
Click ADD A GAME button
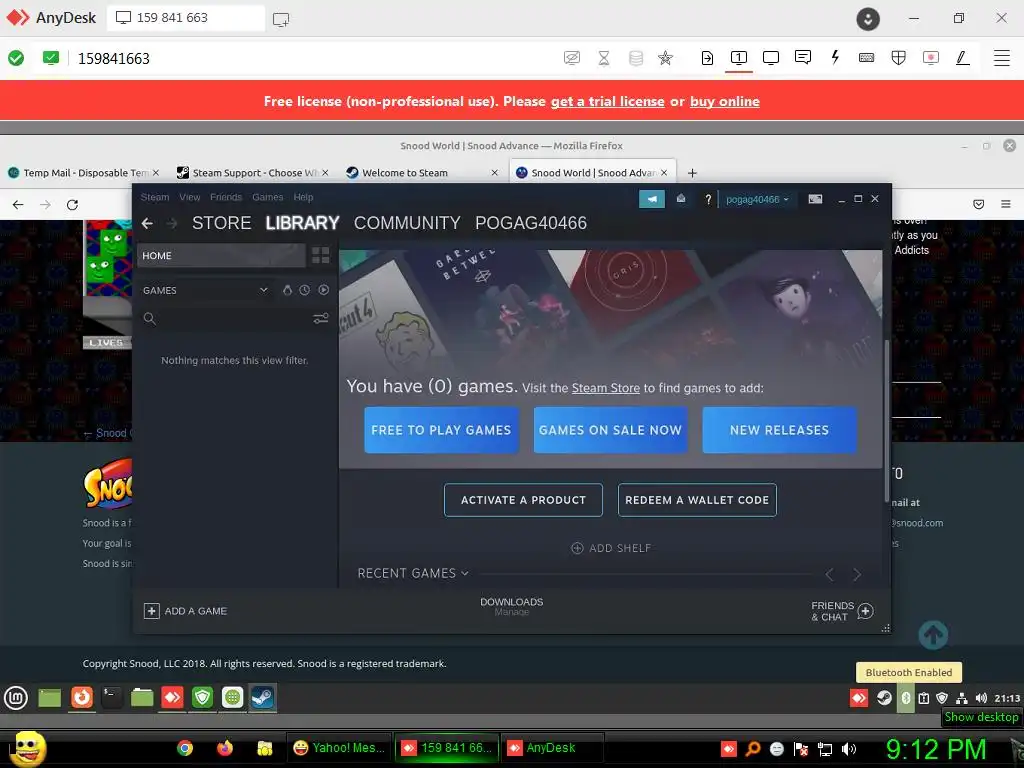(185, 611)
